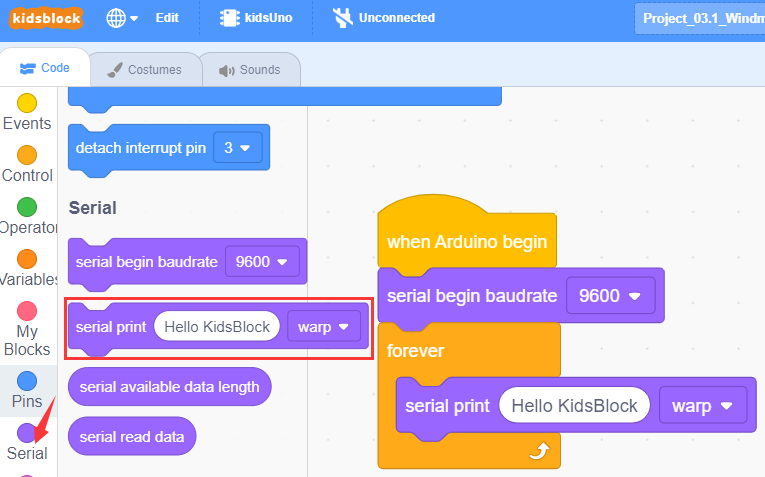The image size is (765, 477).
Task: Open the Edit menu
Action: 167,18
